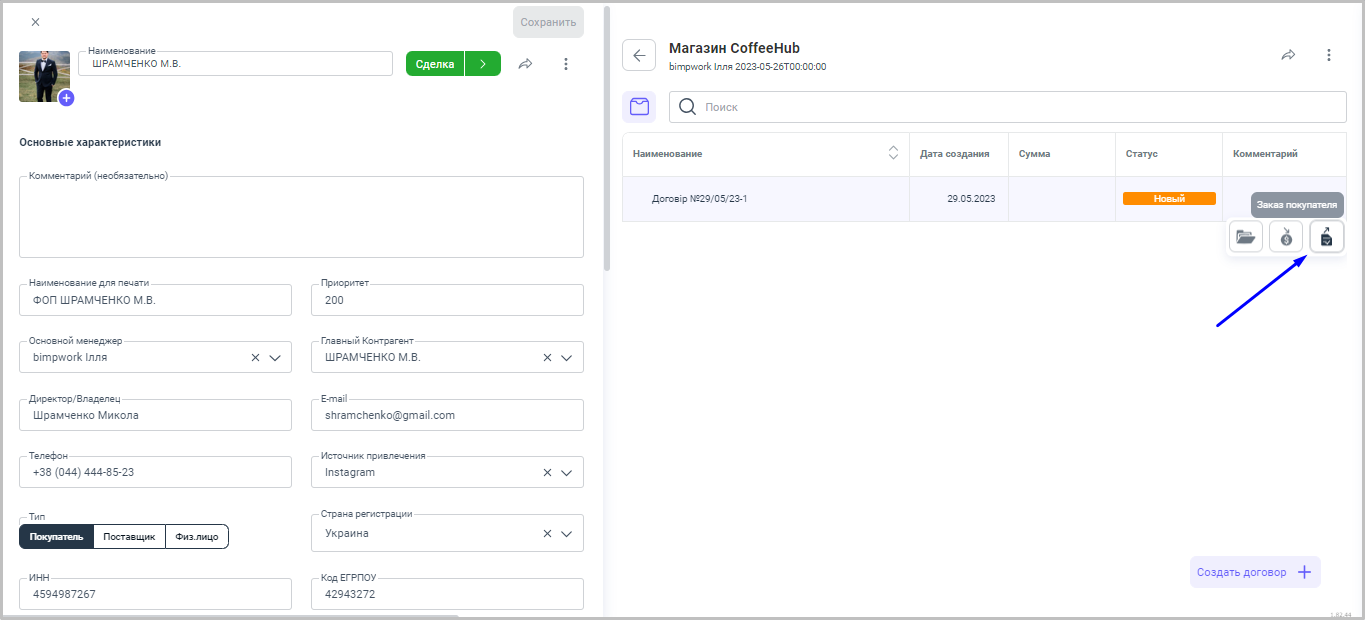The width and height of the screenshot is (1365, 620).
Task: Open three-dot menu in the right panel header
Action: [x=1329, y=55]
